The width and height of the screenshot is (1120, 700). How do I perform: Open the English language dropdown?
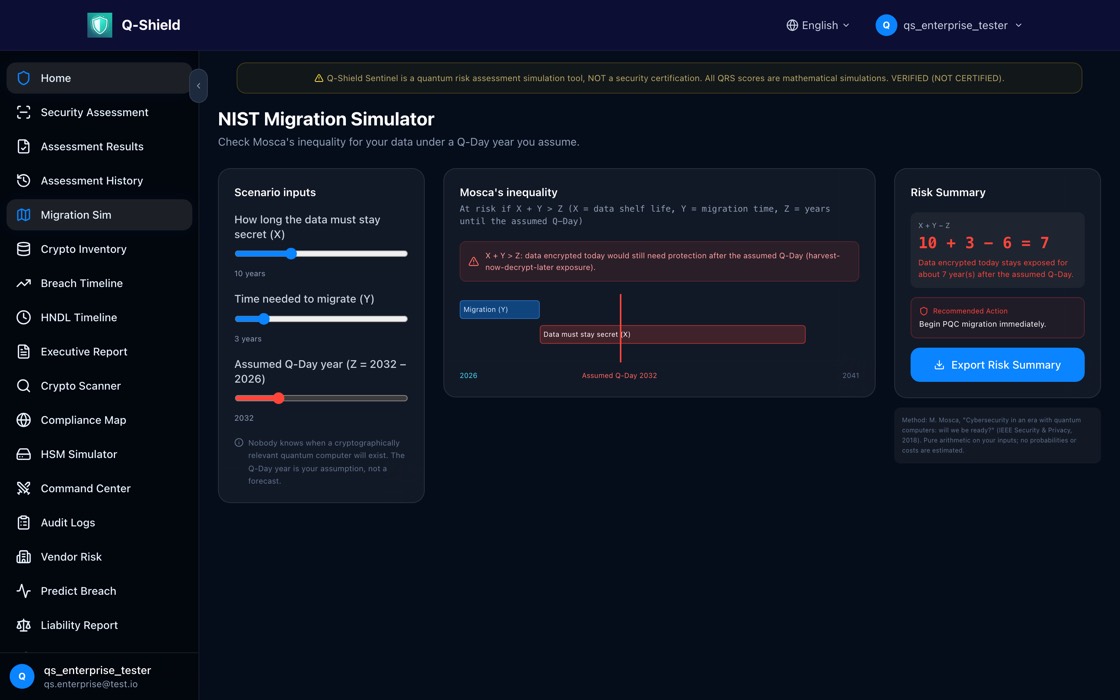point(818,25)
